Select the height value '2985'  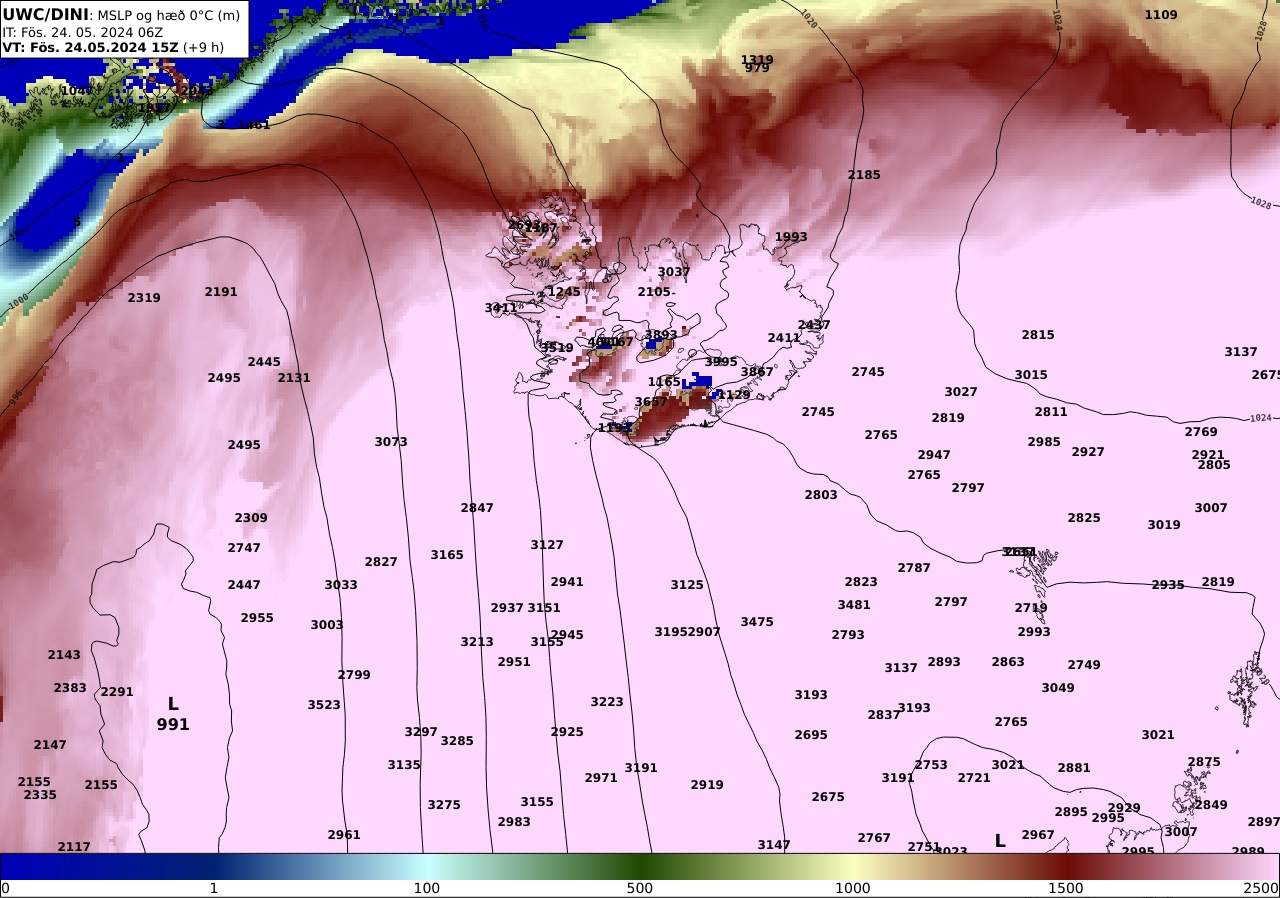click(1044, 442)
